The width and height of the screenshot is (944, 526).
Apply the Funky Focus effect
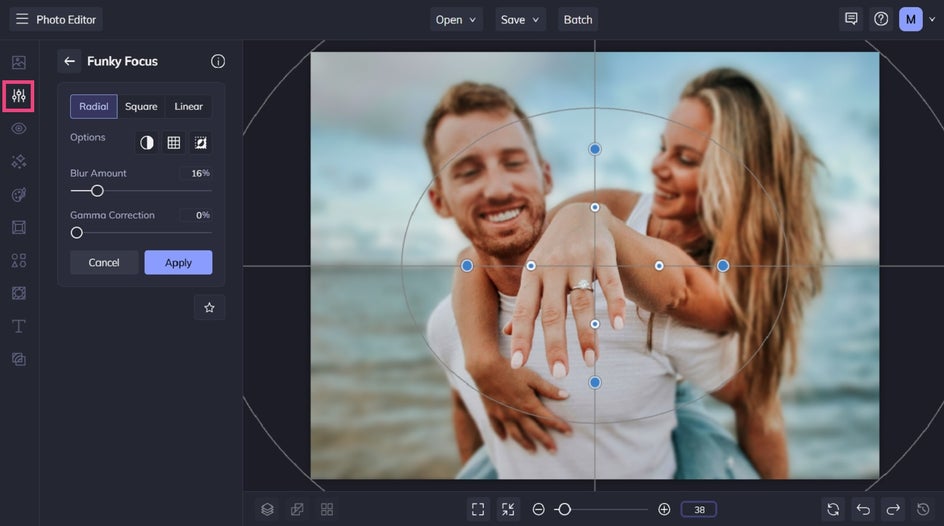178,262
